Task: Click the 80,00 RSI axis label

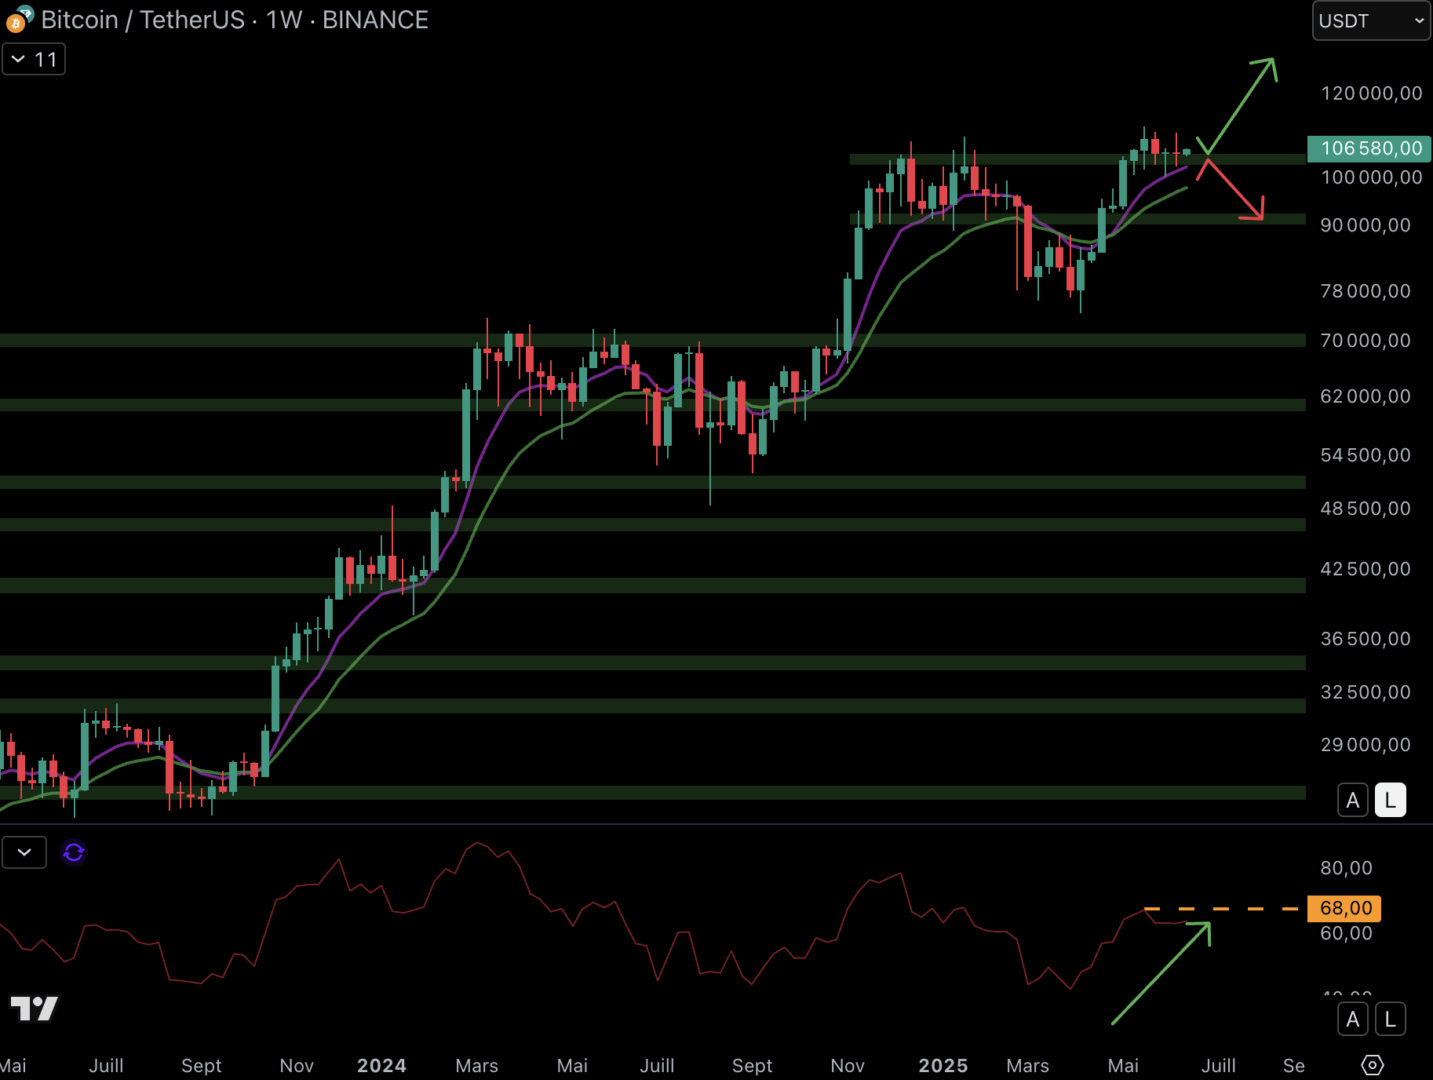Action: (x=1346, y=868)
